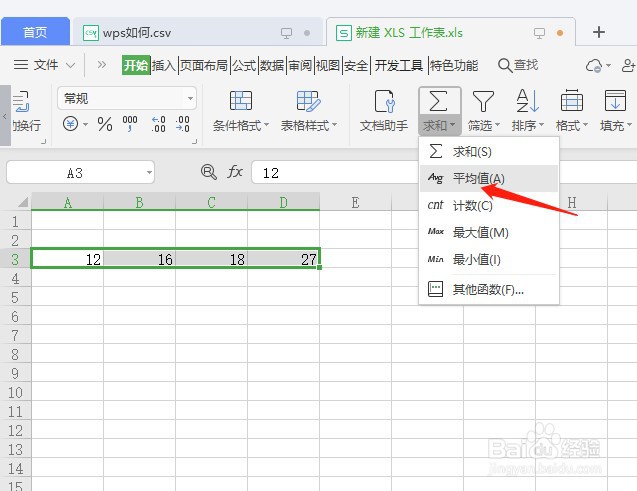The width and height of the screenshot is (637, 491).
Task: Select column E header
Action: point(355,202)
